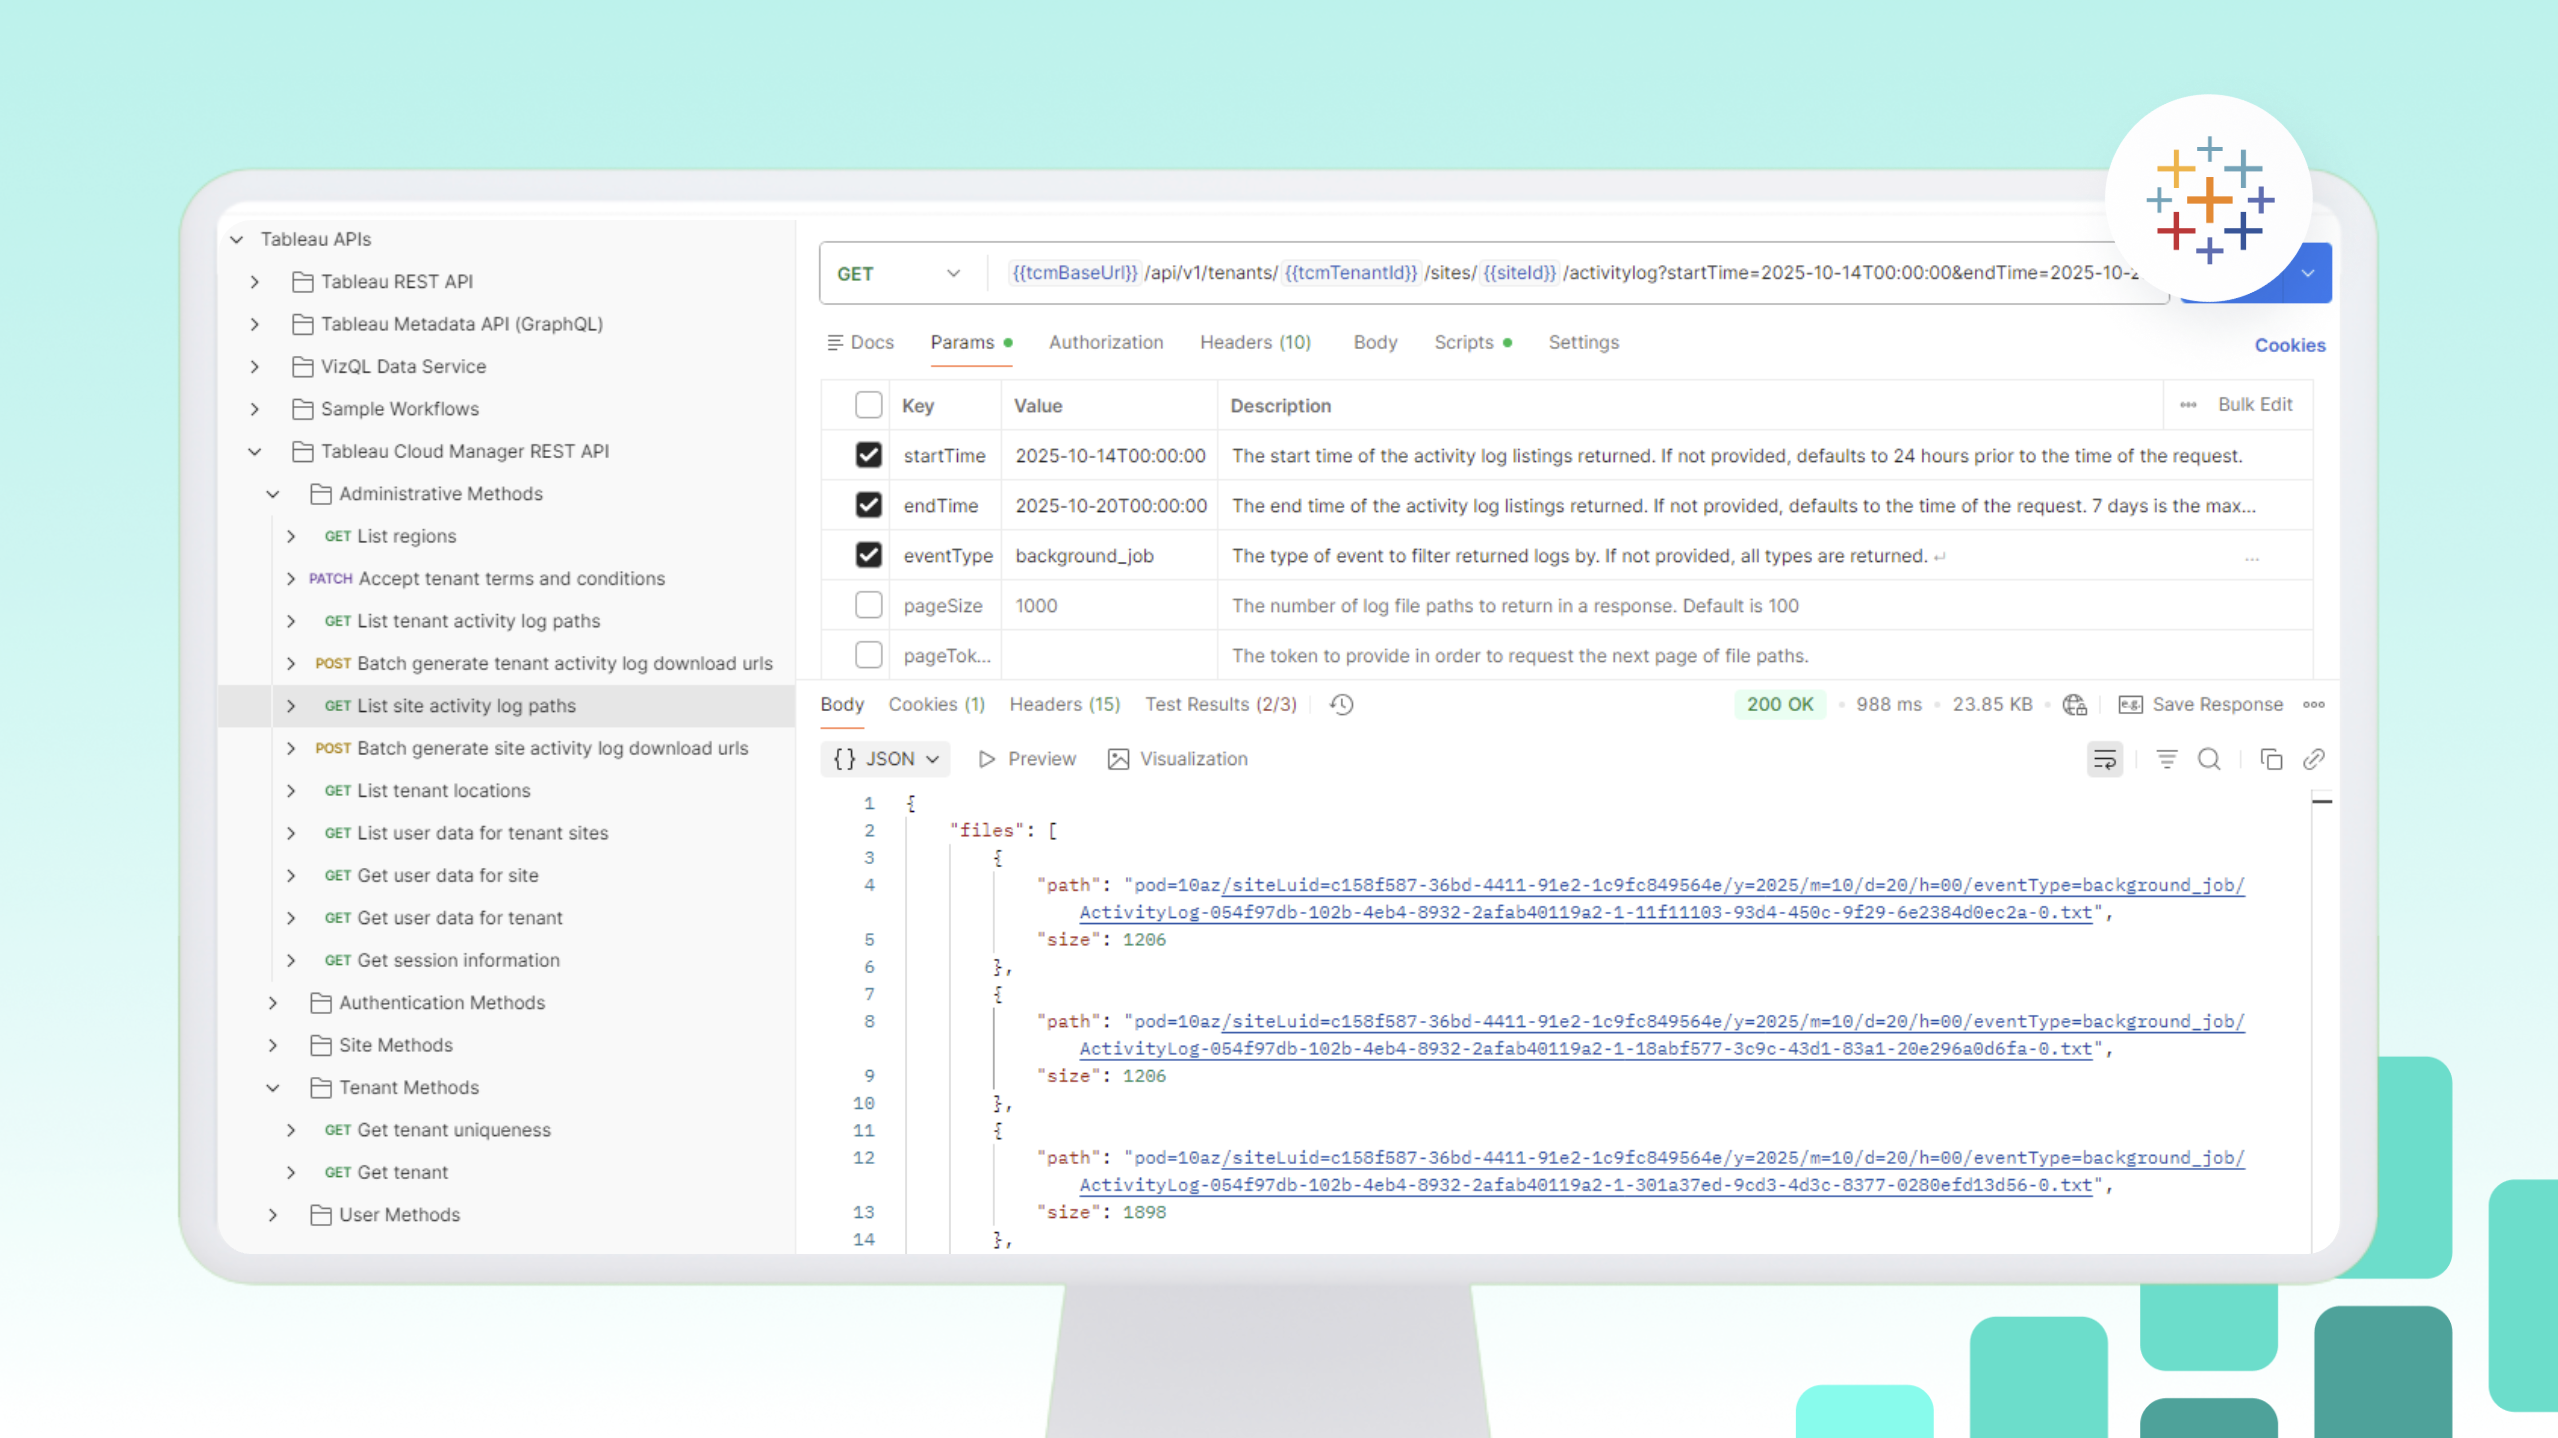Open the GET method dropdown

898,273
